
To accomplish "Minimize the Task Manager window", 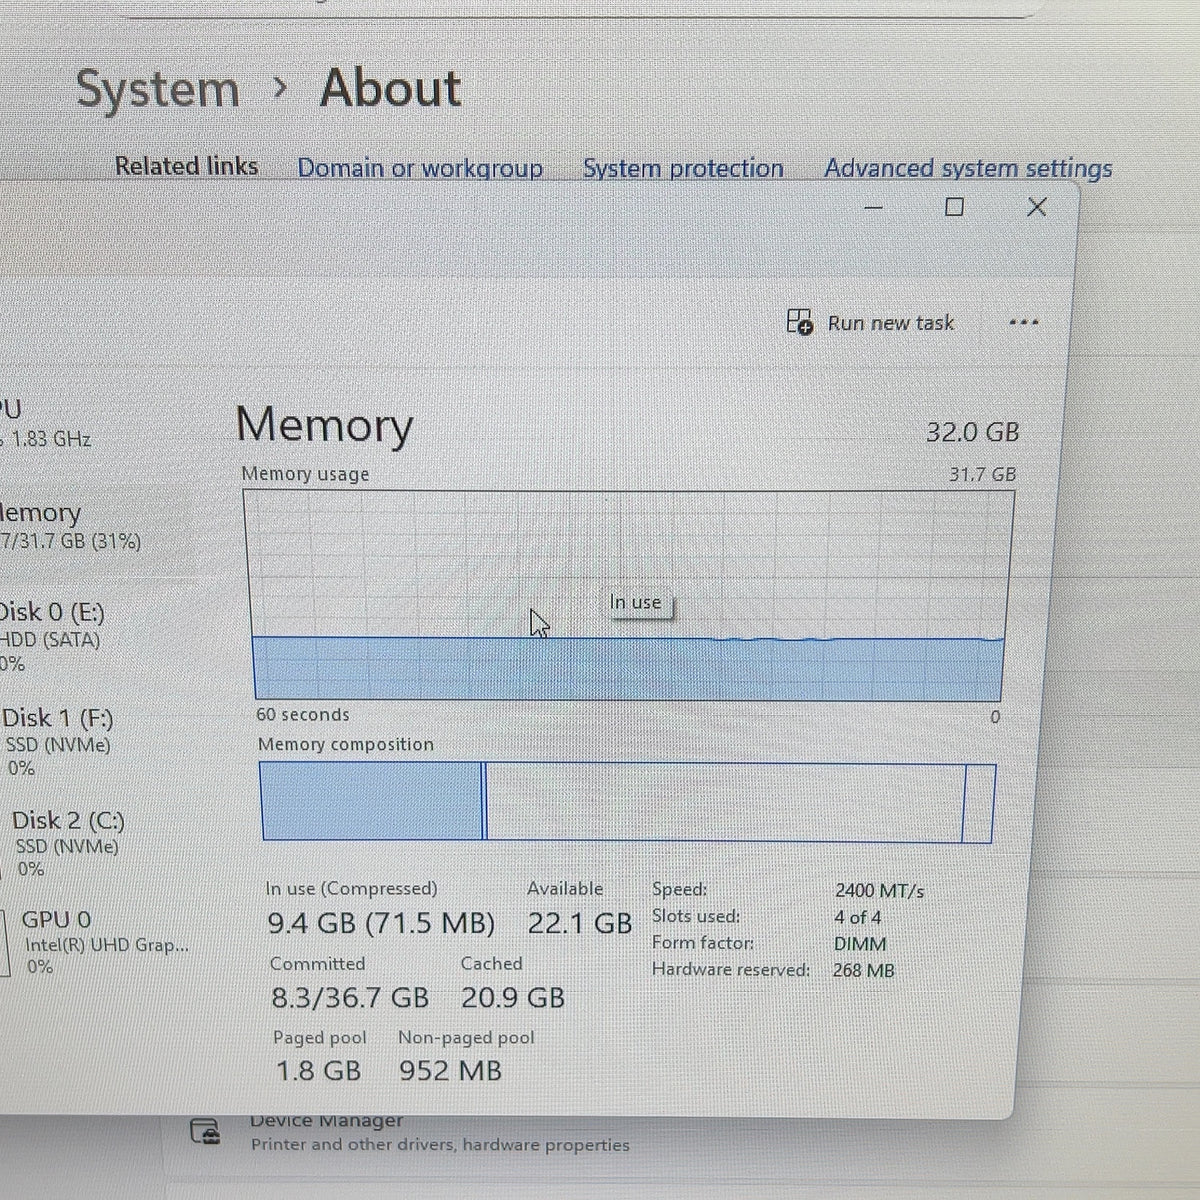I will point(873,207).
